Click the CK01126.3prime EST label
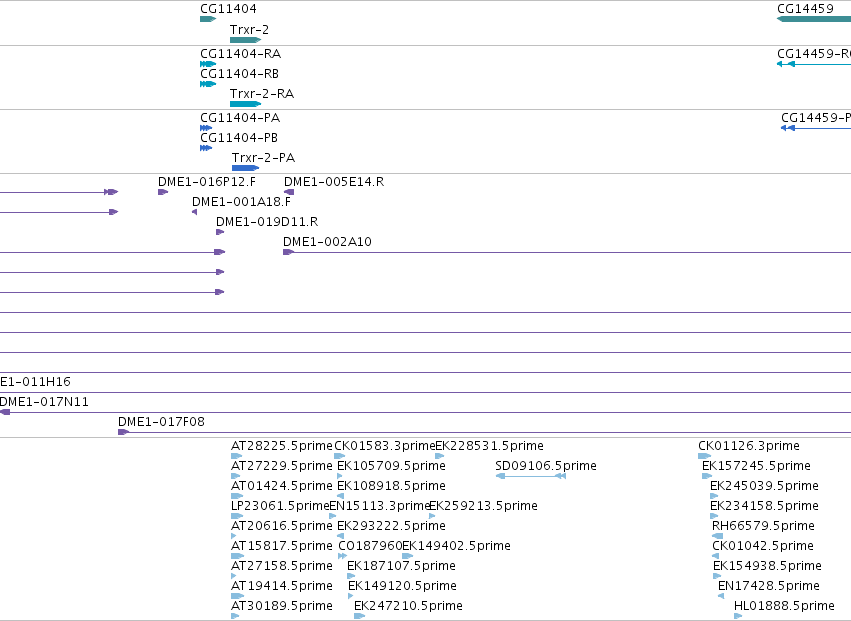 coord(749,446)
